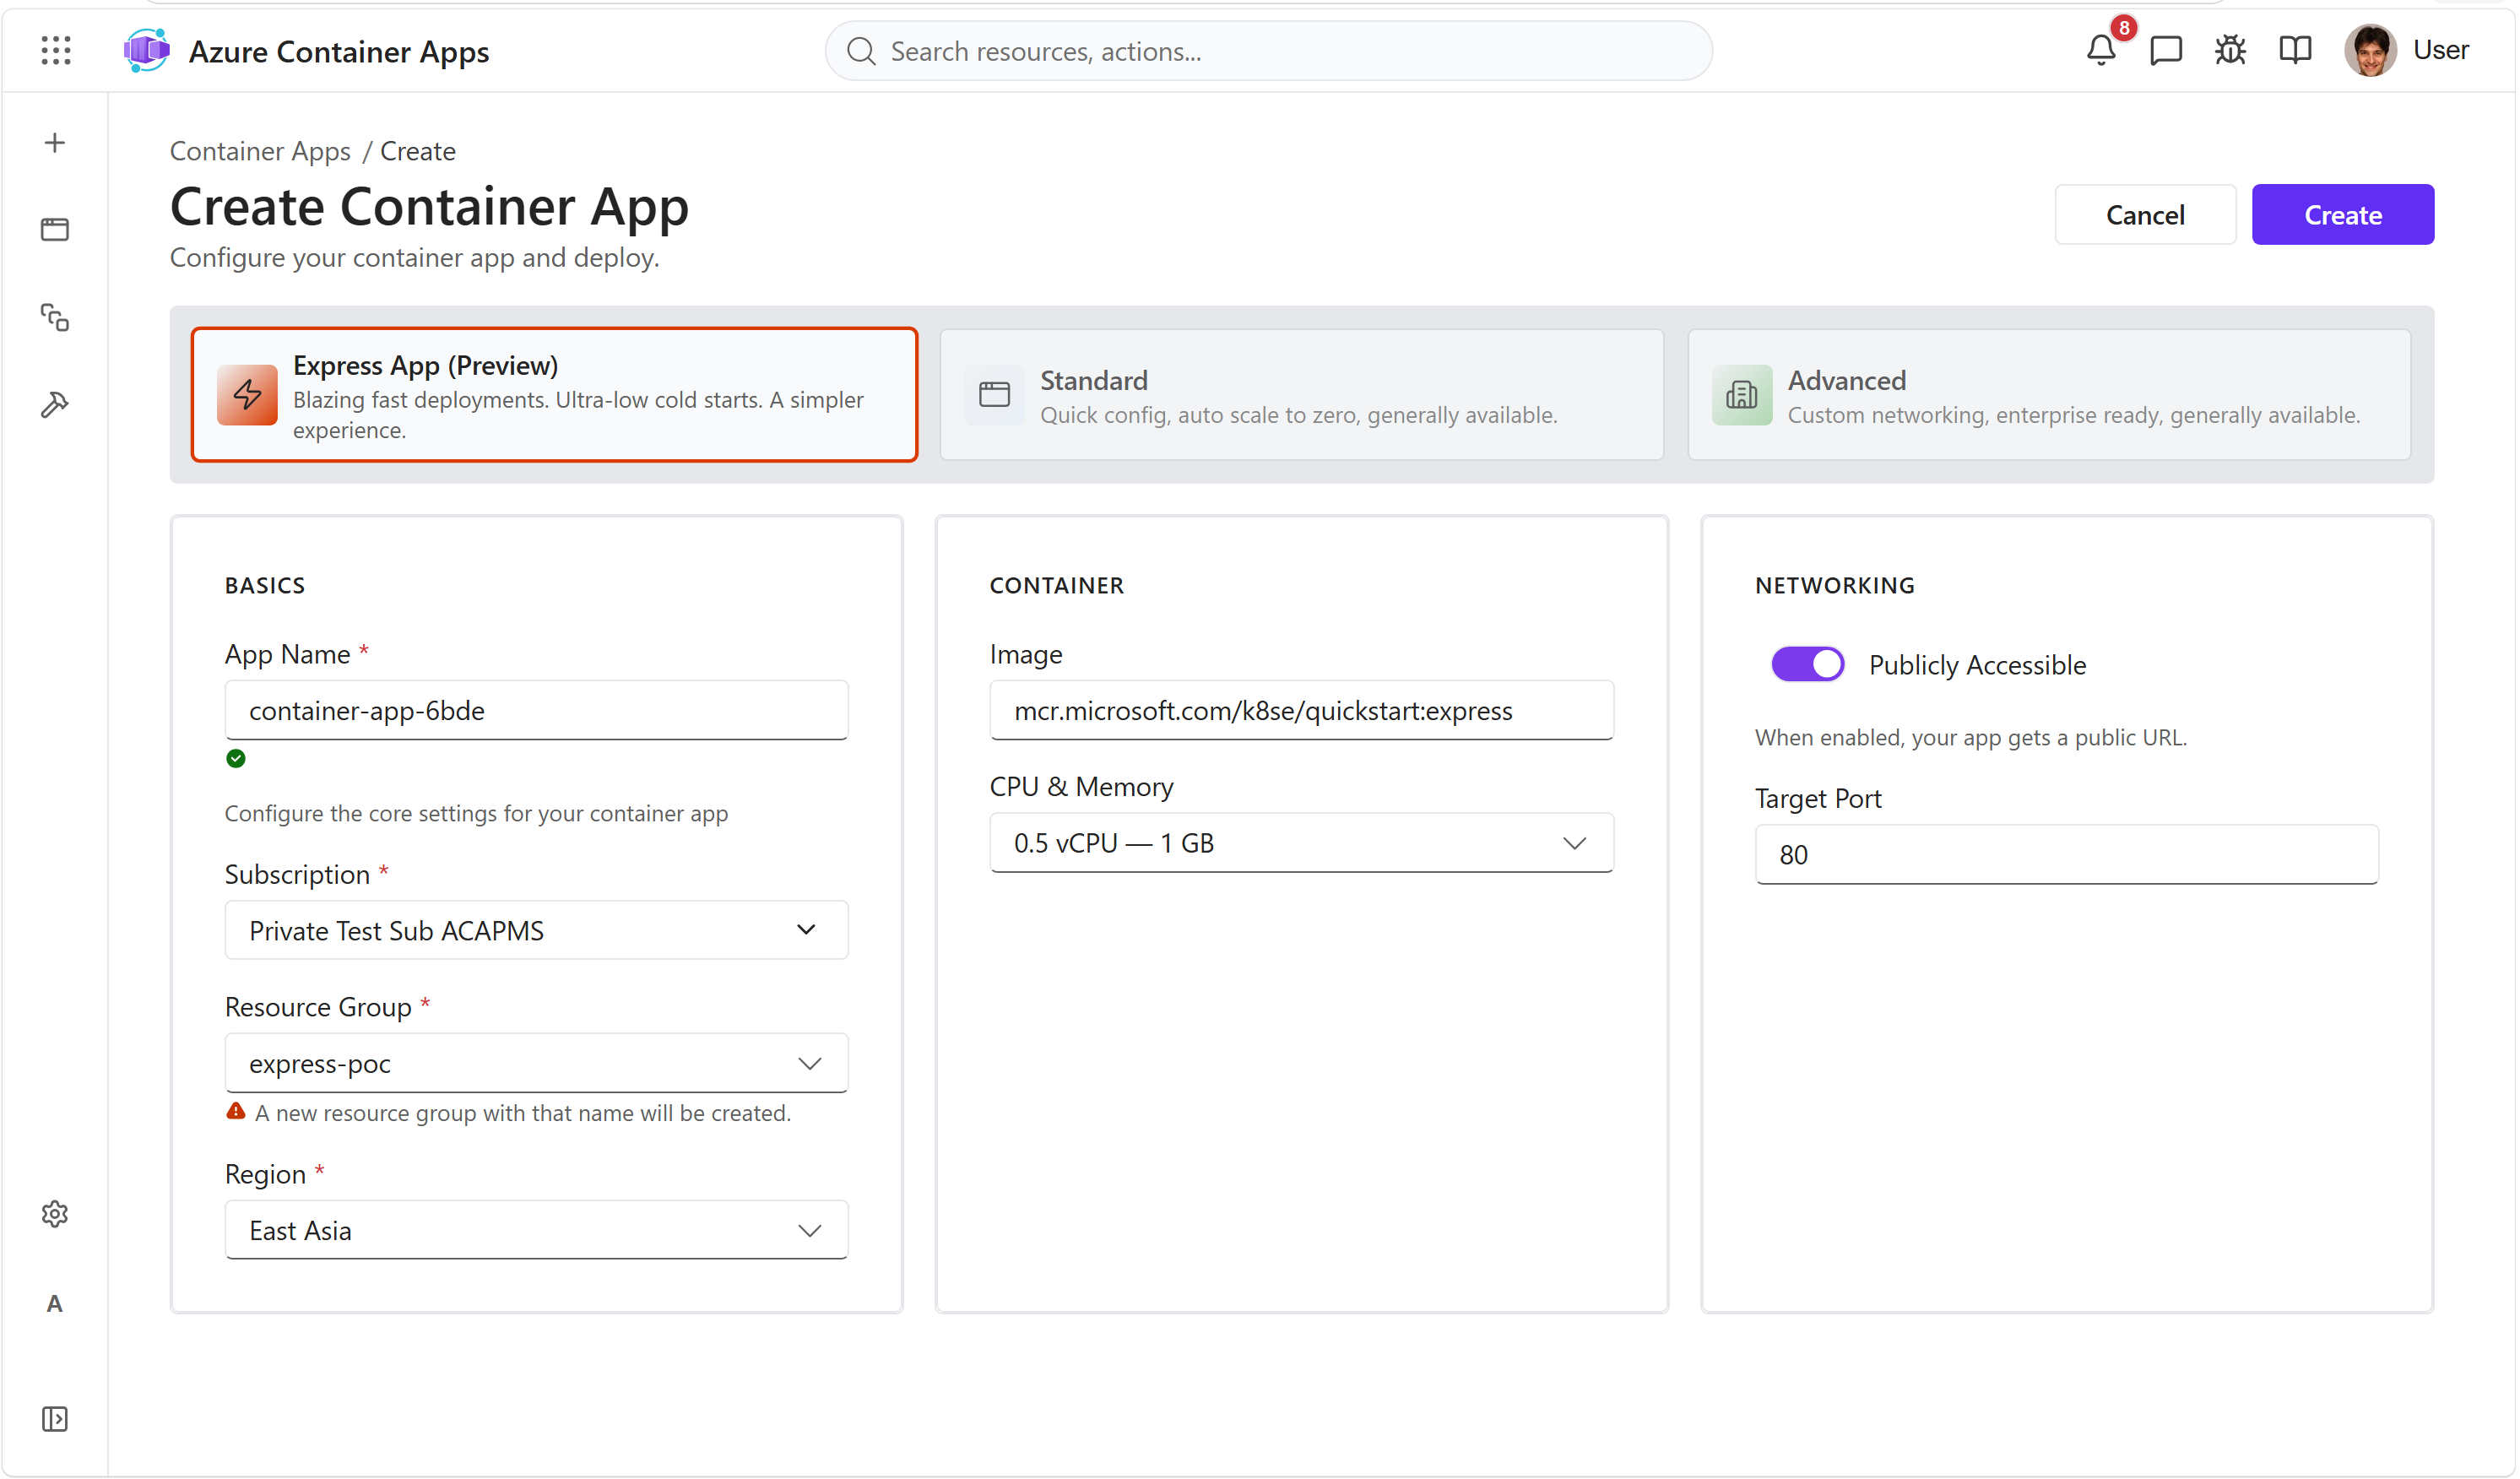Click 'Configure your container app and deploy.' subtitle
Image resolution: width=2520 pixels, height=1479 pixels.
pyautogui.click(x=415, y=258)
